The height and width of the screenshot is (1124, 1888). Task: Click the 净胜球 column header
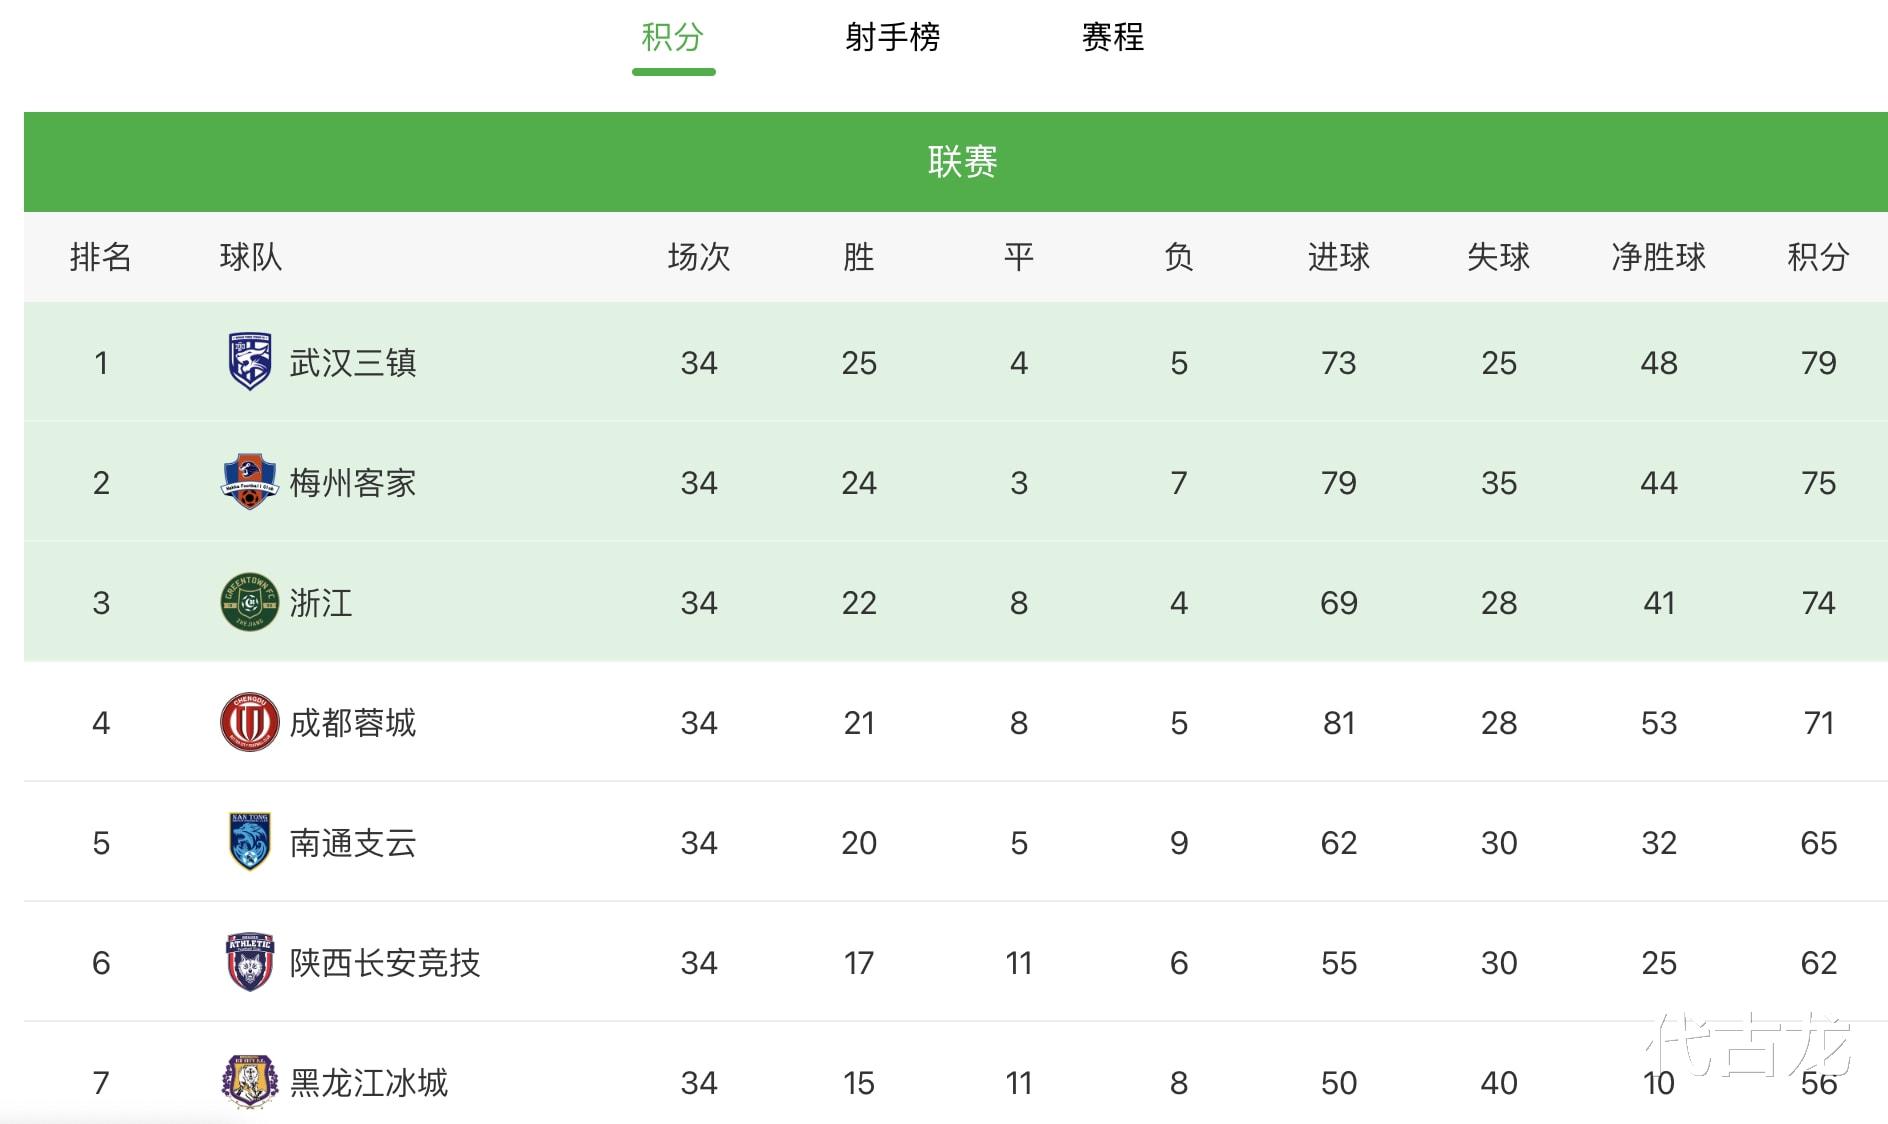(x=1658, y=257)
